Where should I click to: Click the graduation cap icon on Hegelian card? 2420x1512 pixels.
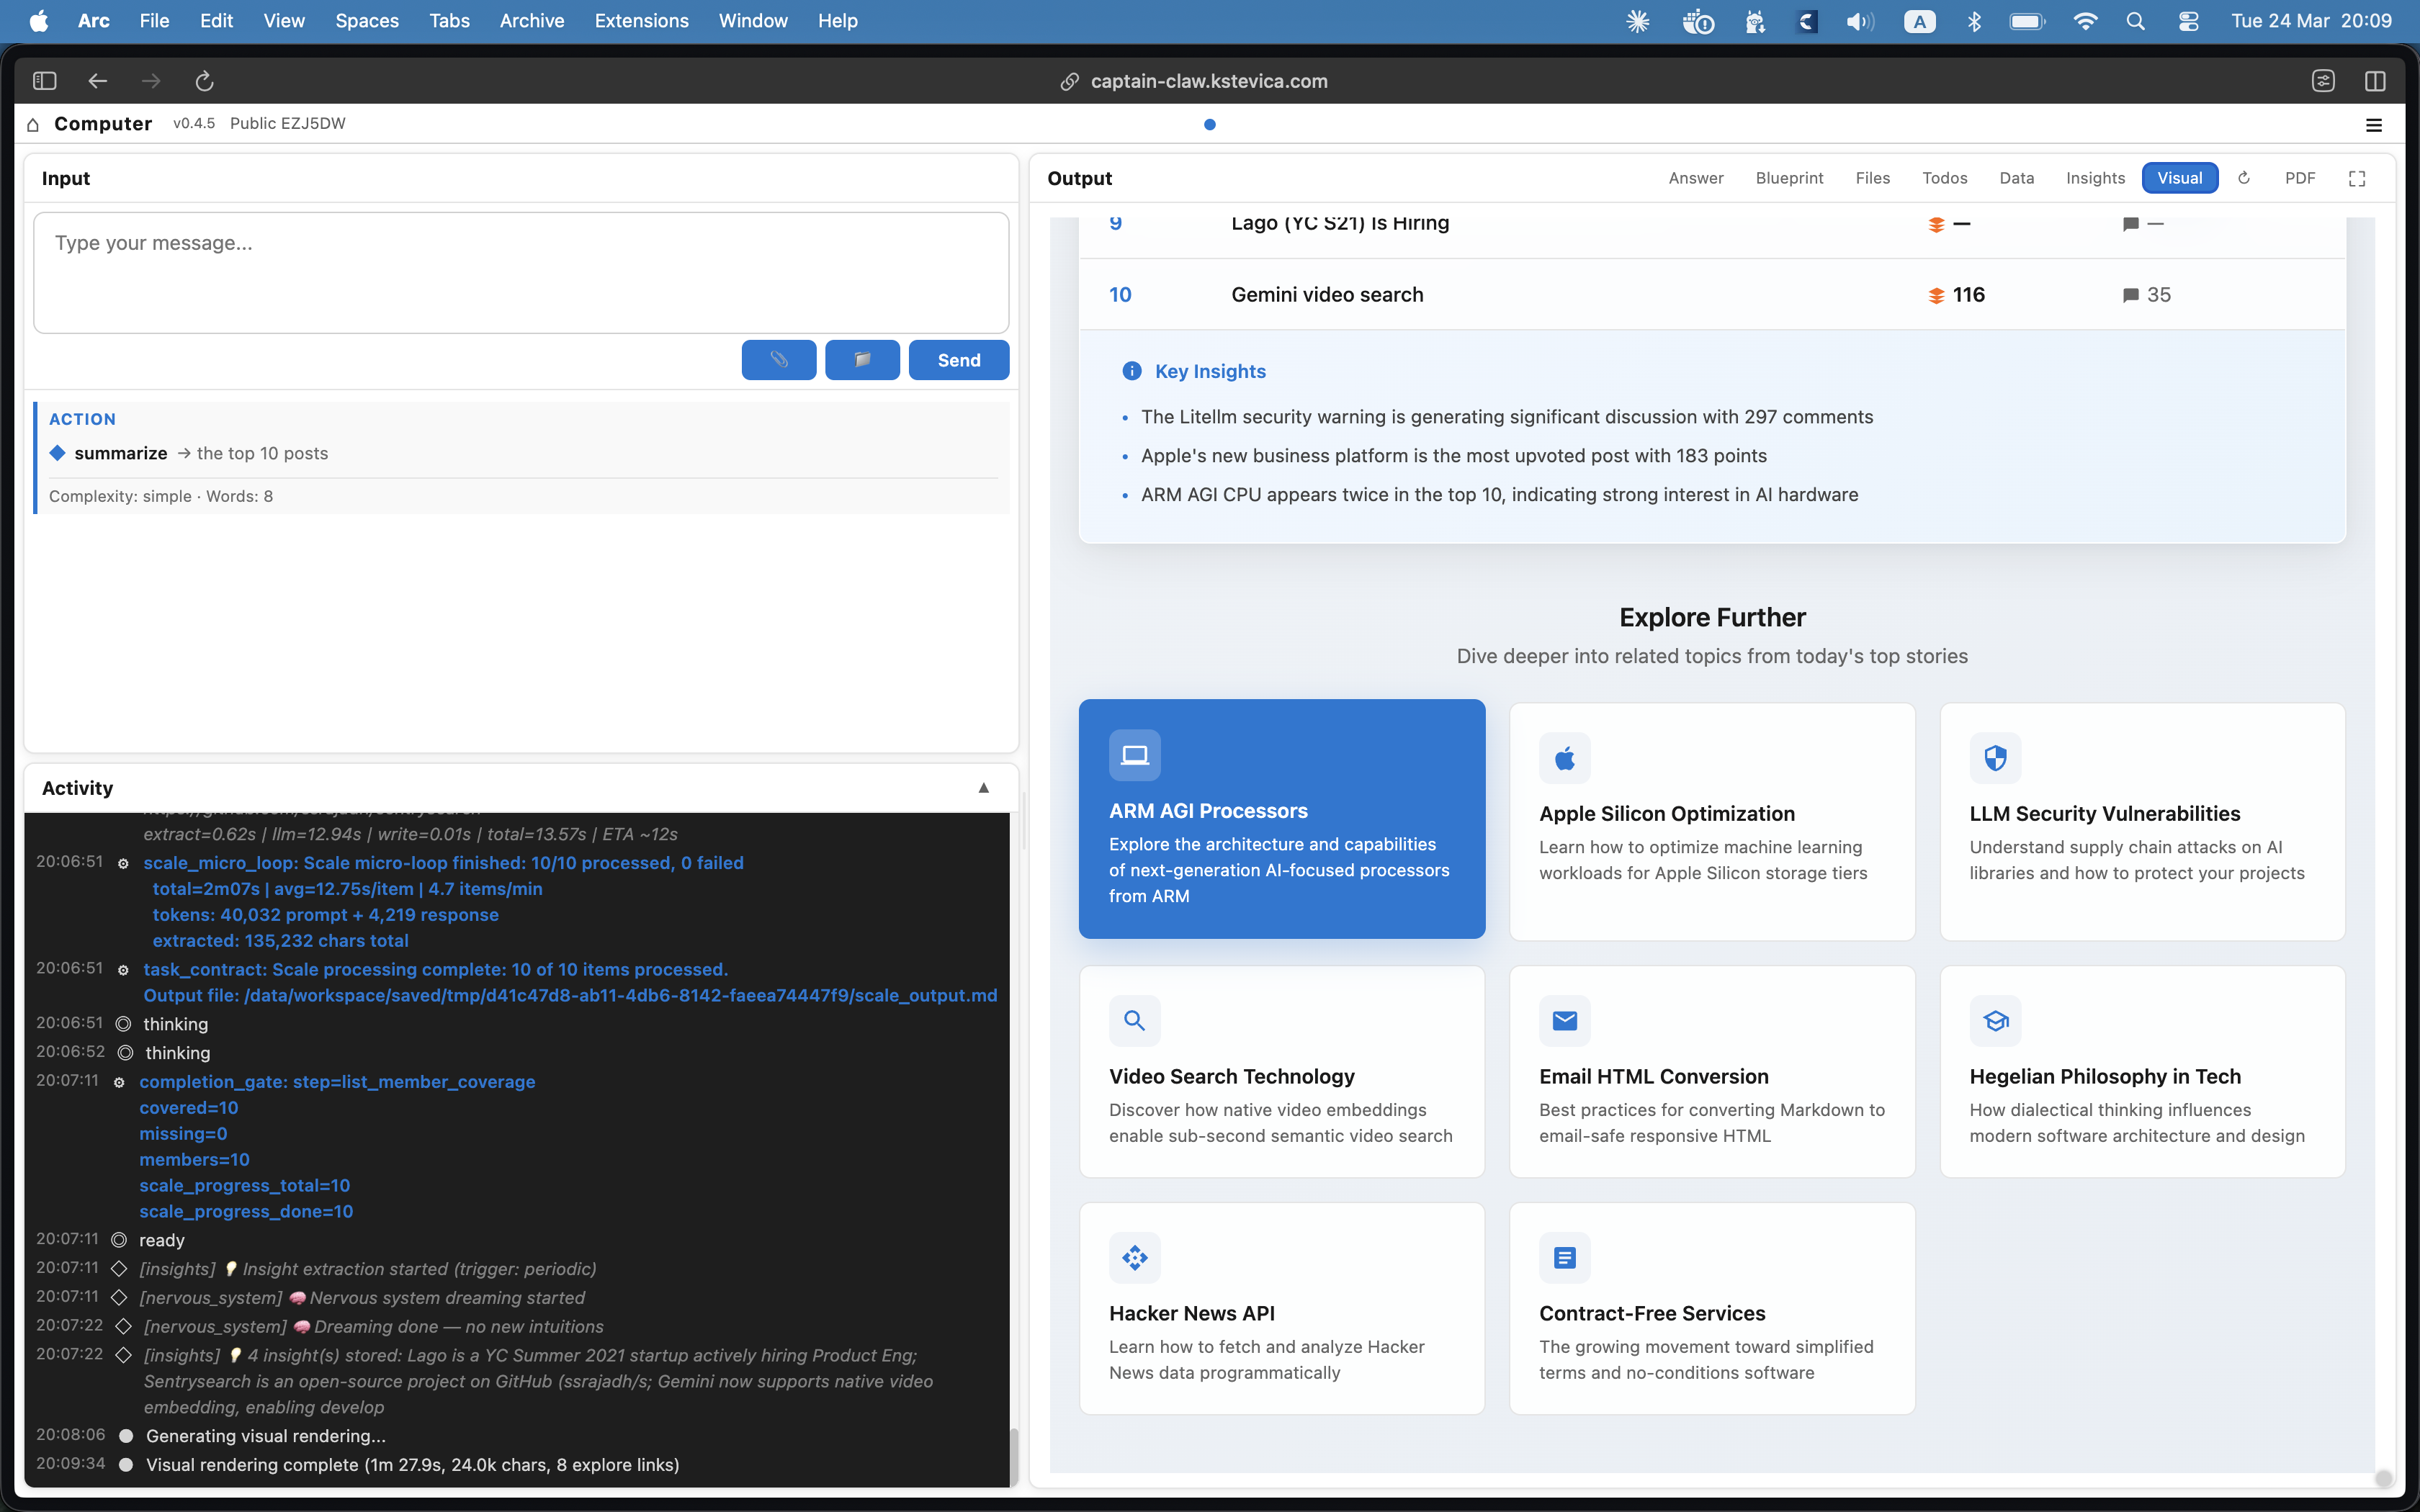point(1995,1021)
